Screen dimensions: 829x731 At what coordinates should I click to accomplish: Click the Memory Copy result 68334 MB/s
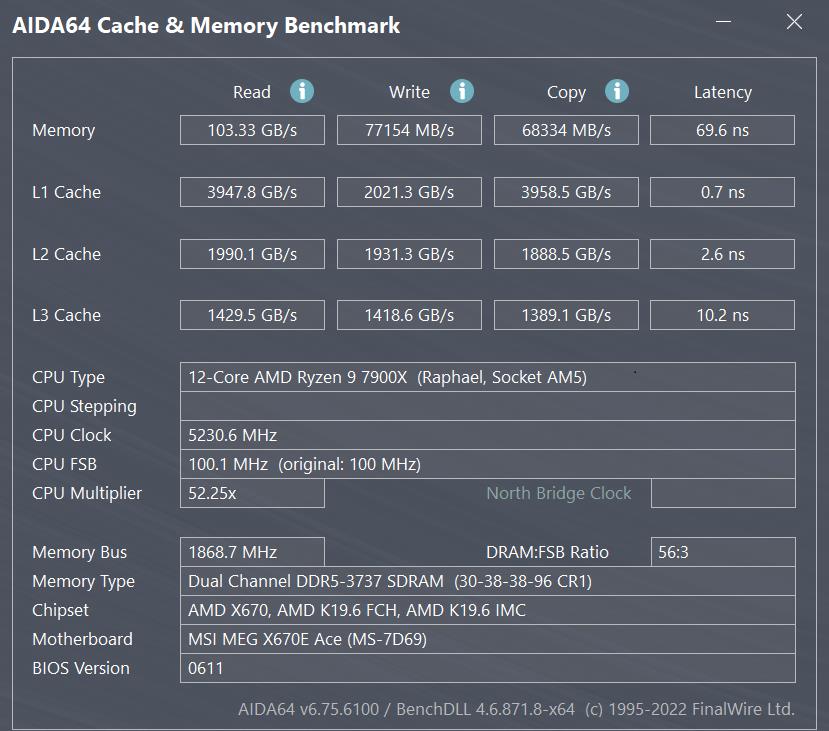pyautogui.click(x=566, y=130)
